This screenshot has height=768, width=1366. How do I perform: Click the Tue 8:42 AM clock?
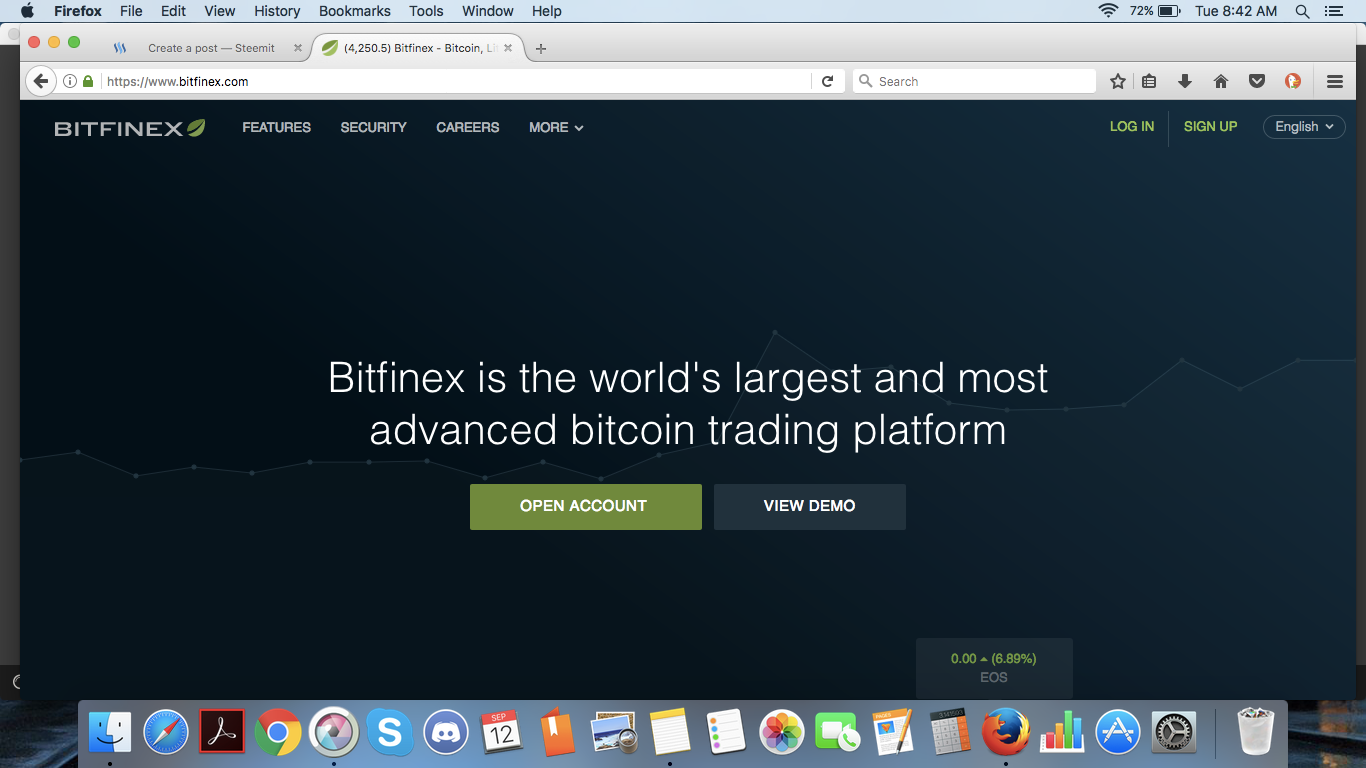[x=1236, y=11]
